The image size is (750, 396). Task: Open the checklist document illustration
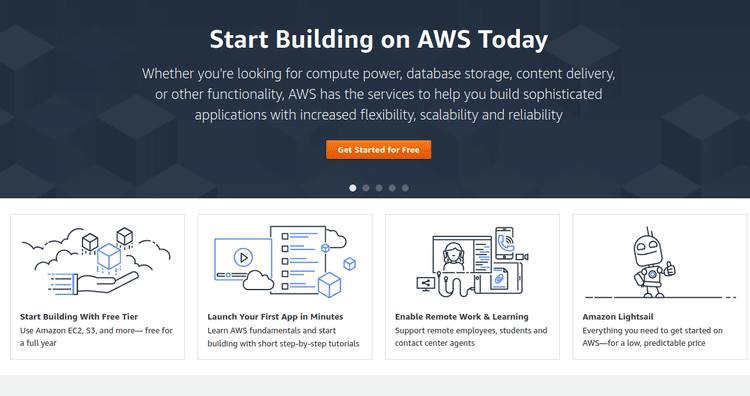tap(298, 260)
